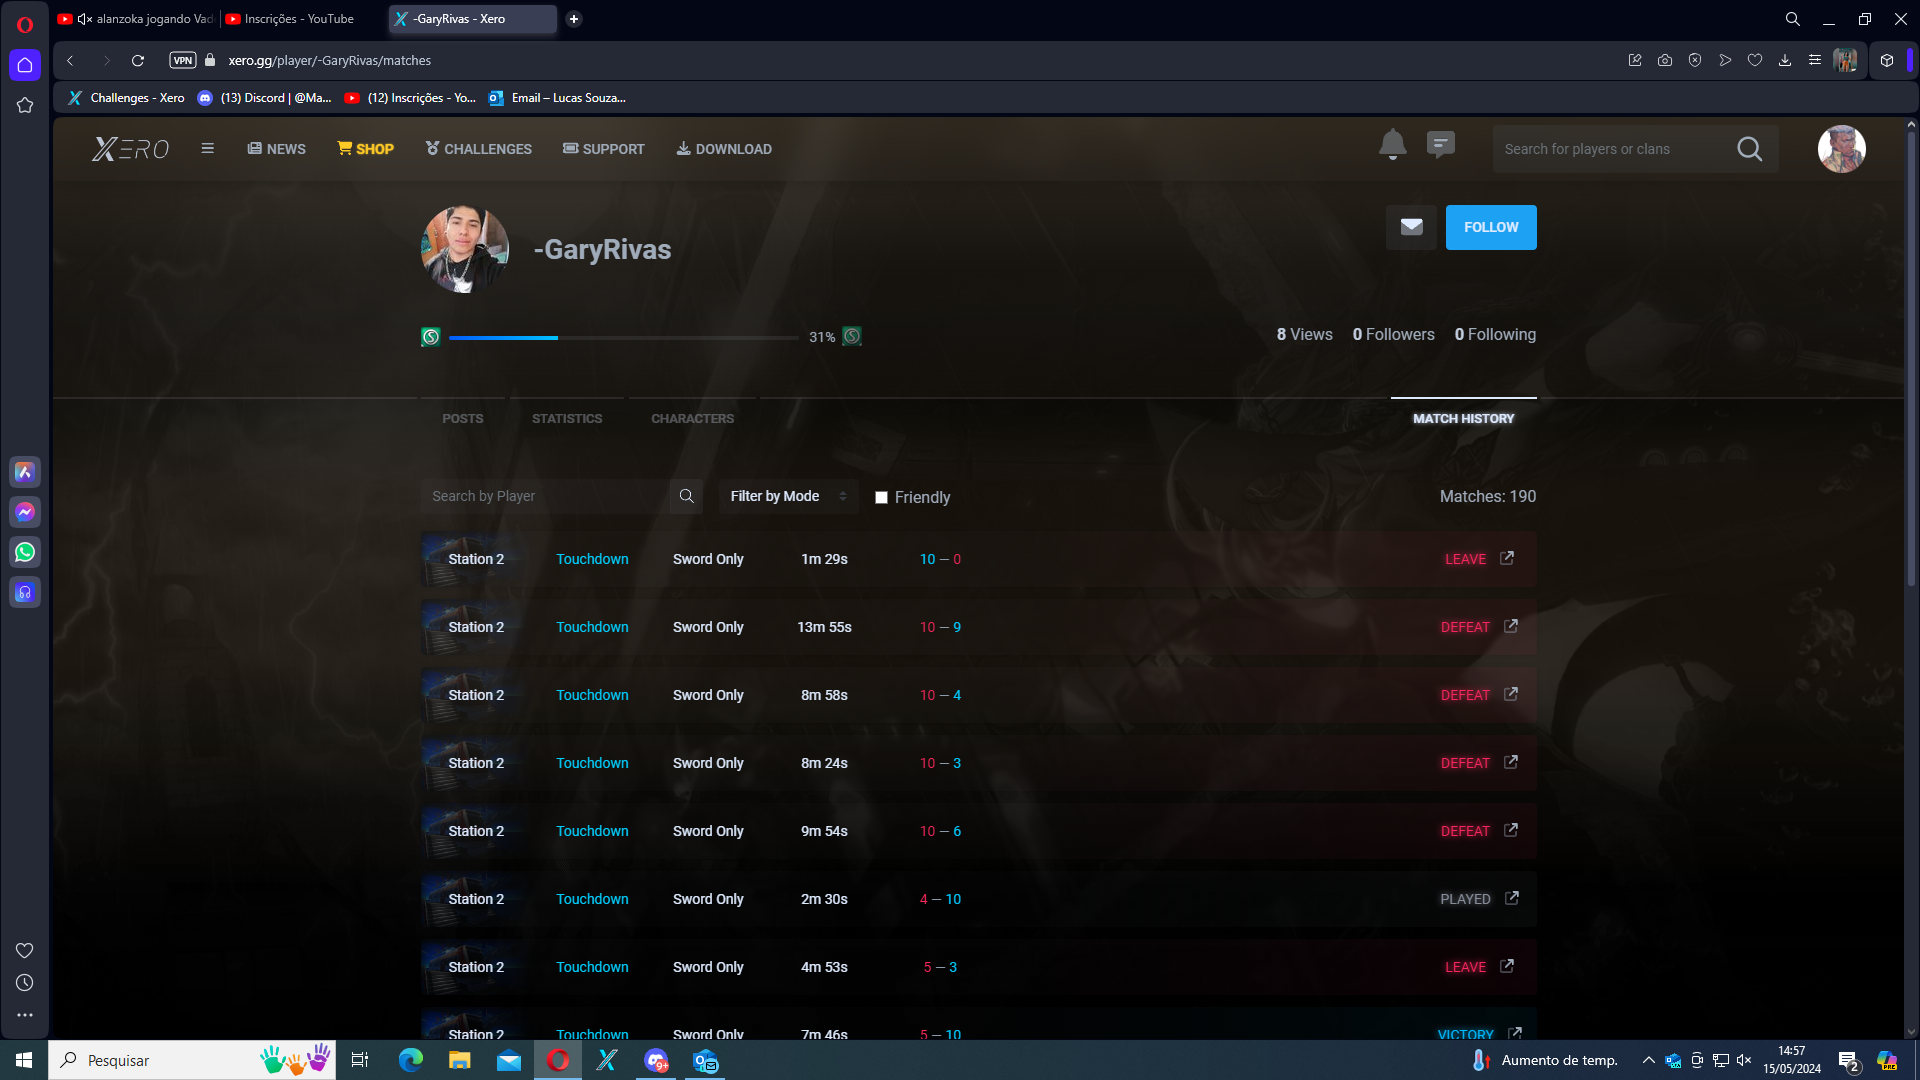Click the envelope message button beside Follow

point(1411,227)
